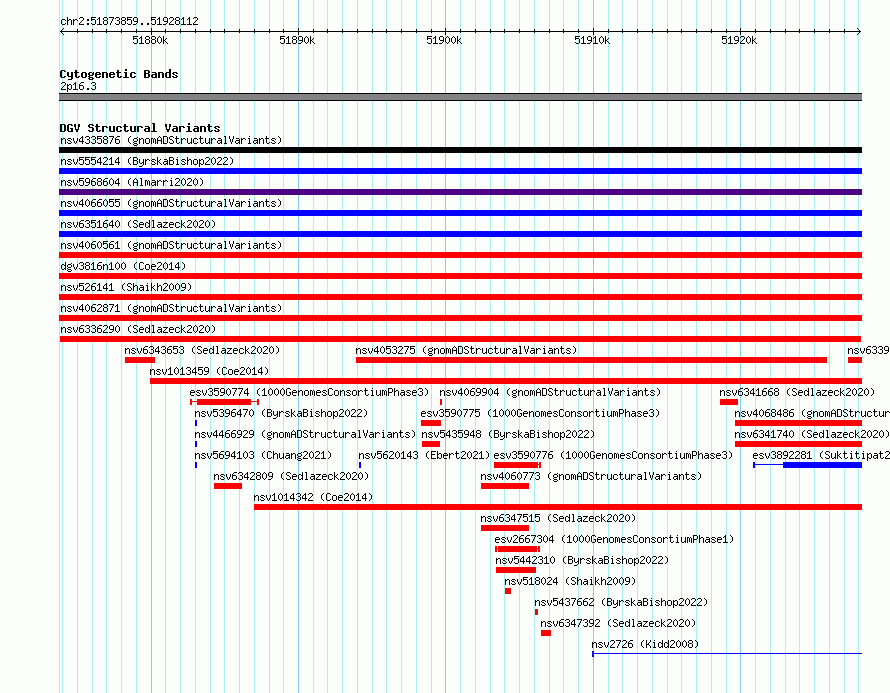Select the black nsv4335876 variant bar

point(460,150)
